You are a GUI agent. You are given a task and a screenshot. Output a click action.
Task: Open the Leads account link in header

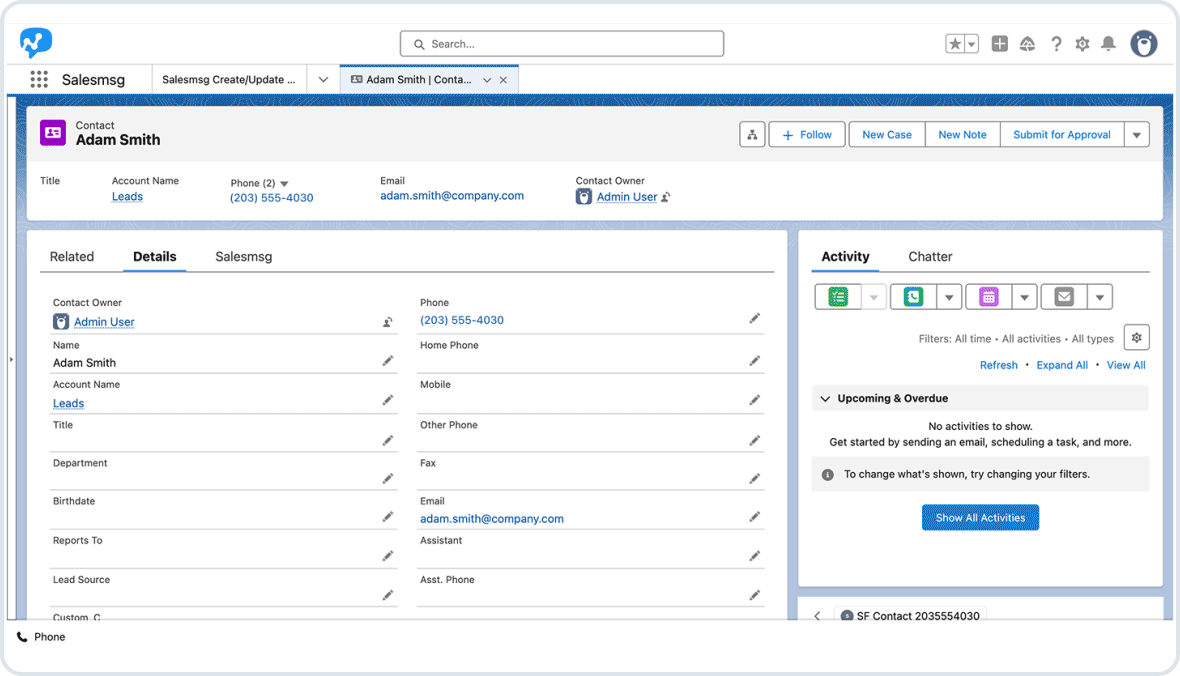pyautogui.click(x=127, y=196)
